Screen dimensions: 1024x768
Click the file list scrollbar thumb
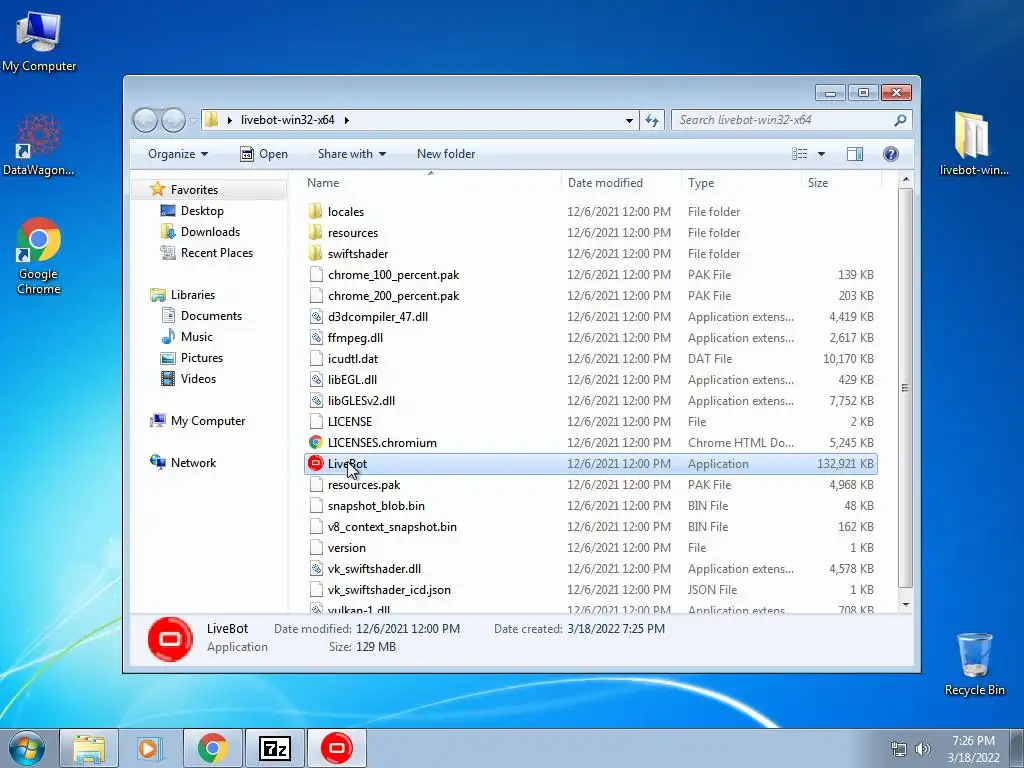point(905,387)
